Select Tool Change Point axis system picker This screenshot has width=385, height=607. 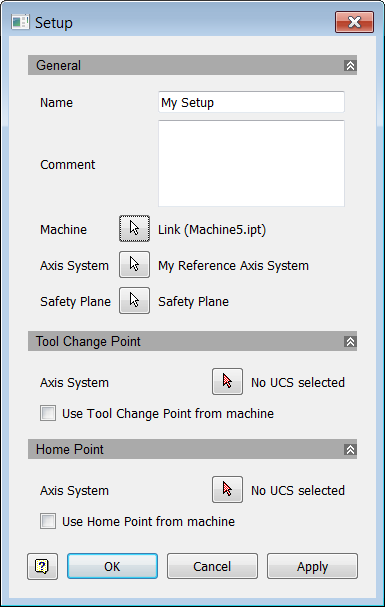point(228,382)
